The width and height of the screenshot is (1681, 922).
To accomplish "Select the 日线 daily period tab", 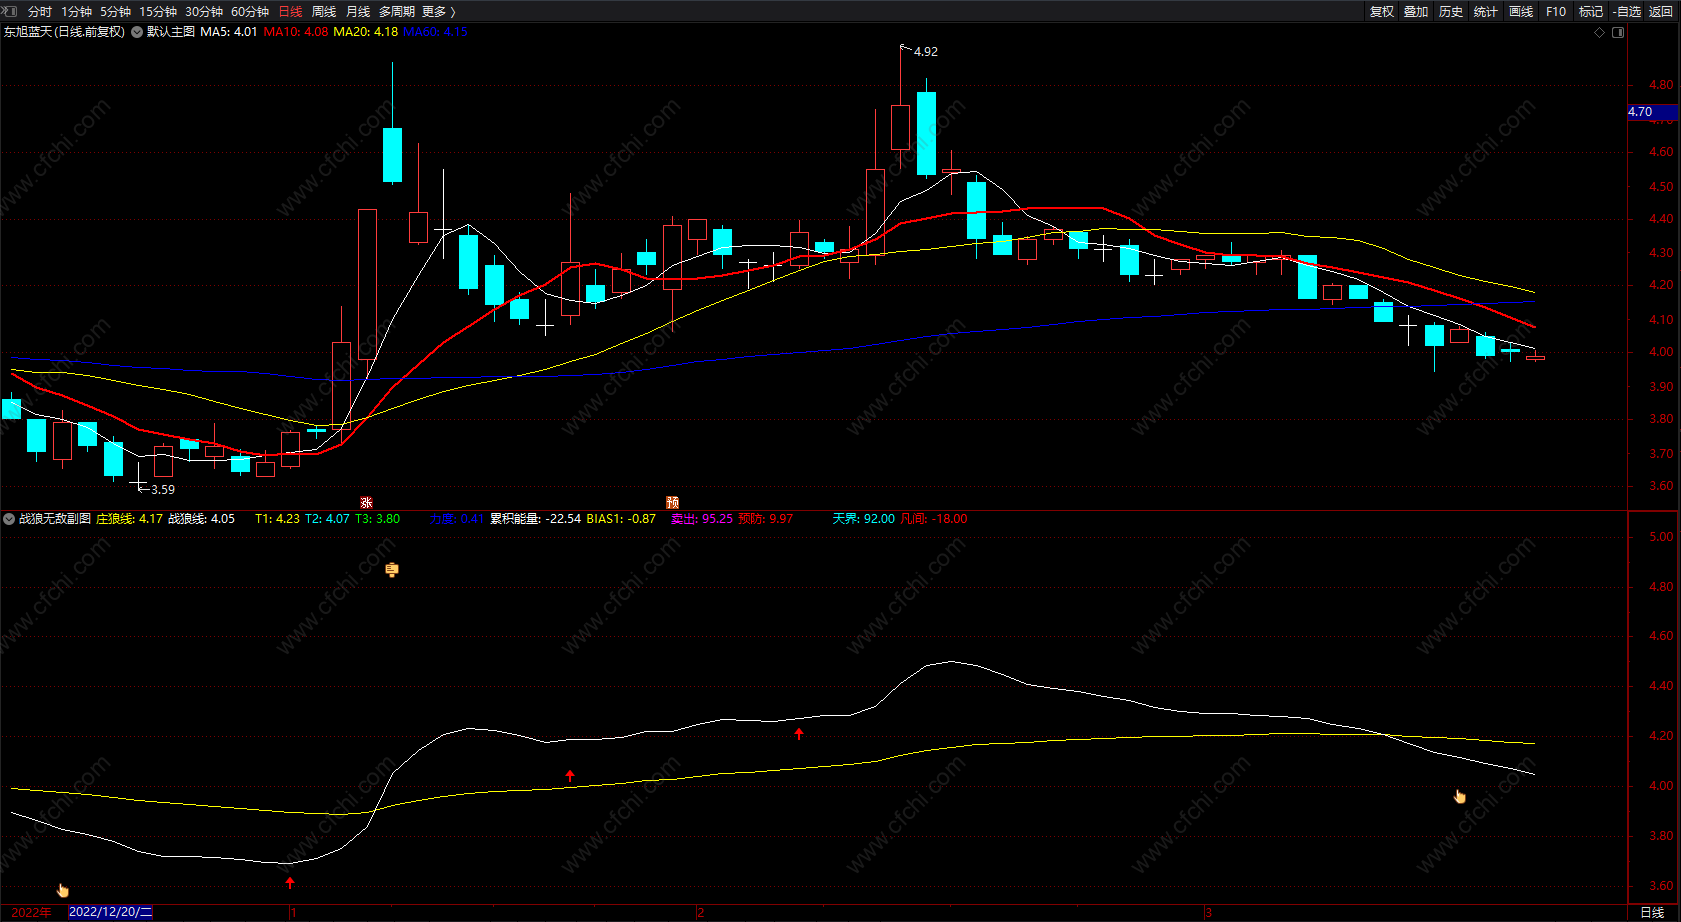I will 290,12.
